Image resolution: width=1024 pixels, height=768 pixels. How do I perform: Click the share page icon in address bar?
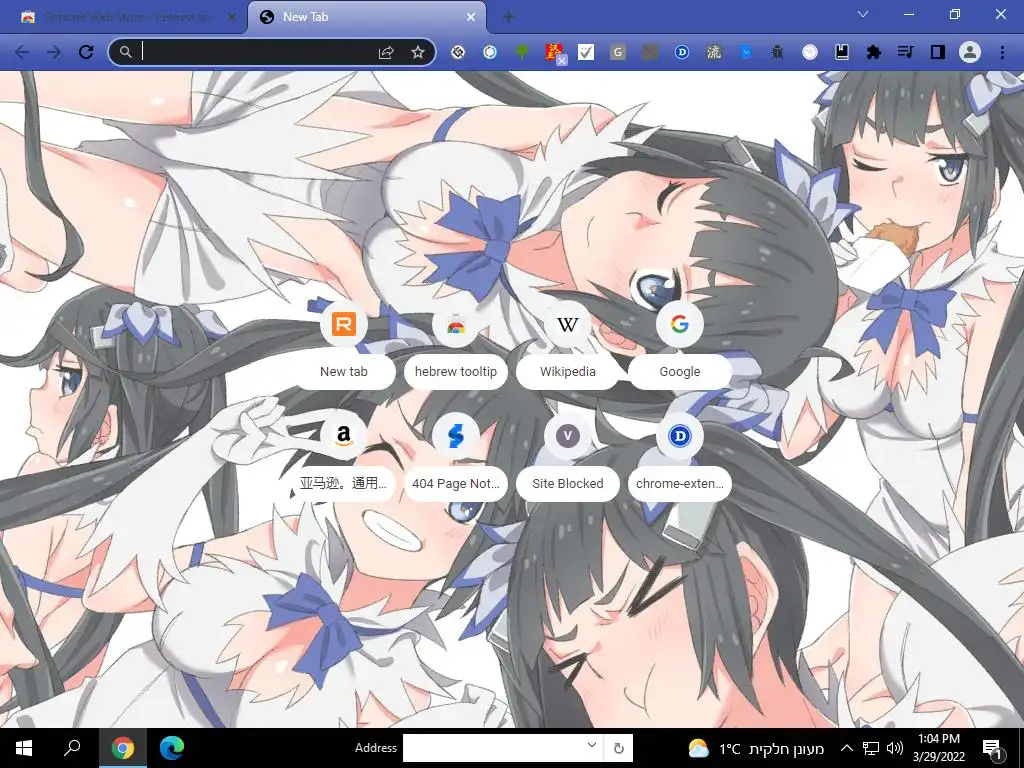[386, 52]
